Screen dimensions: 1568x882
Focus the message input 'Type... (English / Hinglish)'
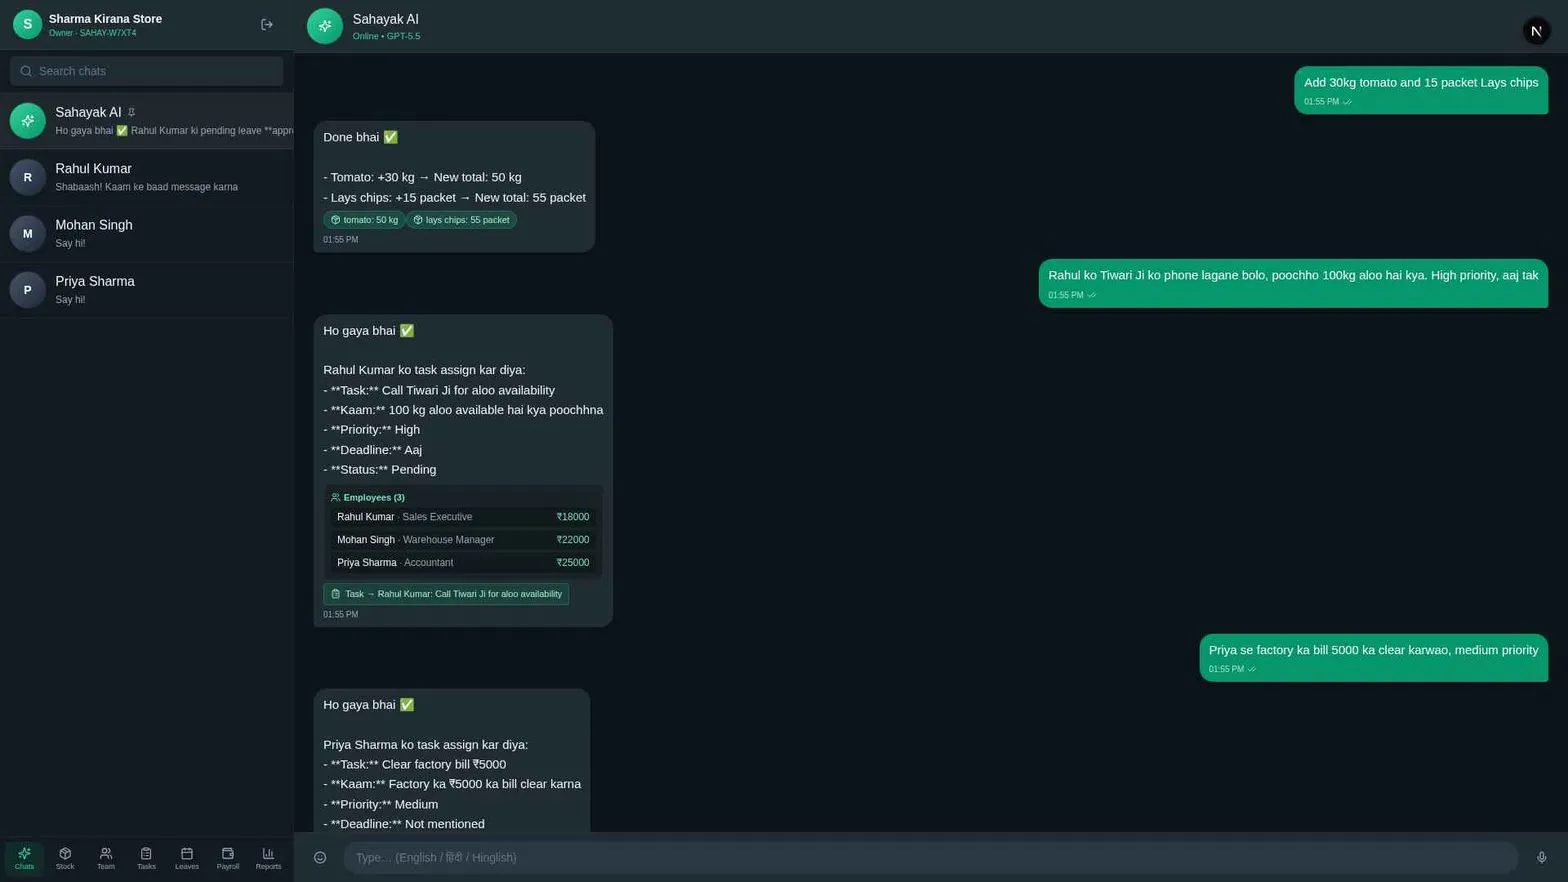click(x=931, y=857)
